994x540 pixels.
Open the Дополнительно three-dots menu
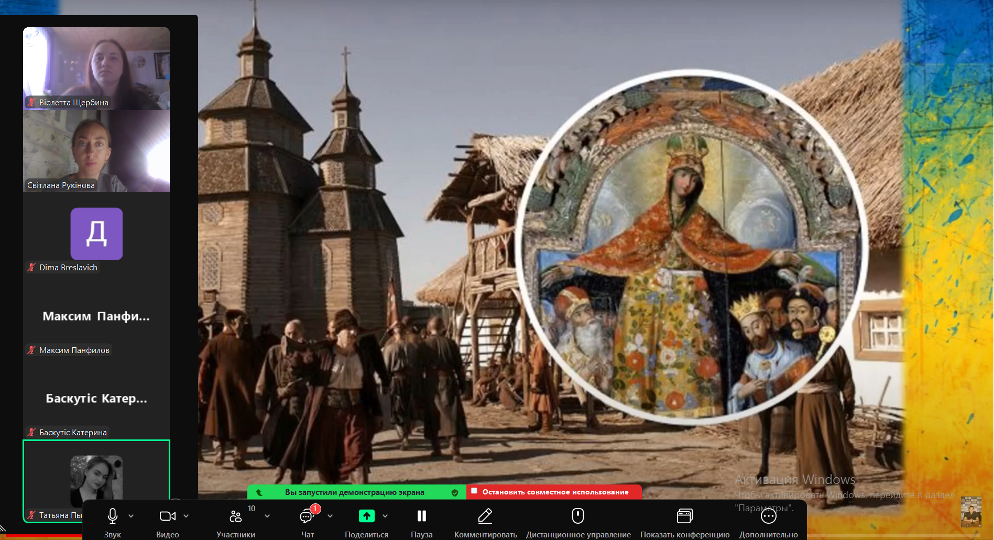click(x=768, y=516)
